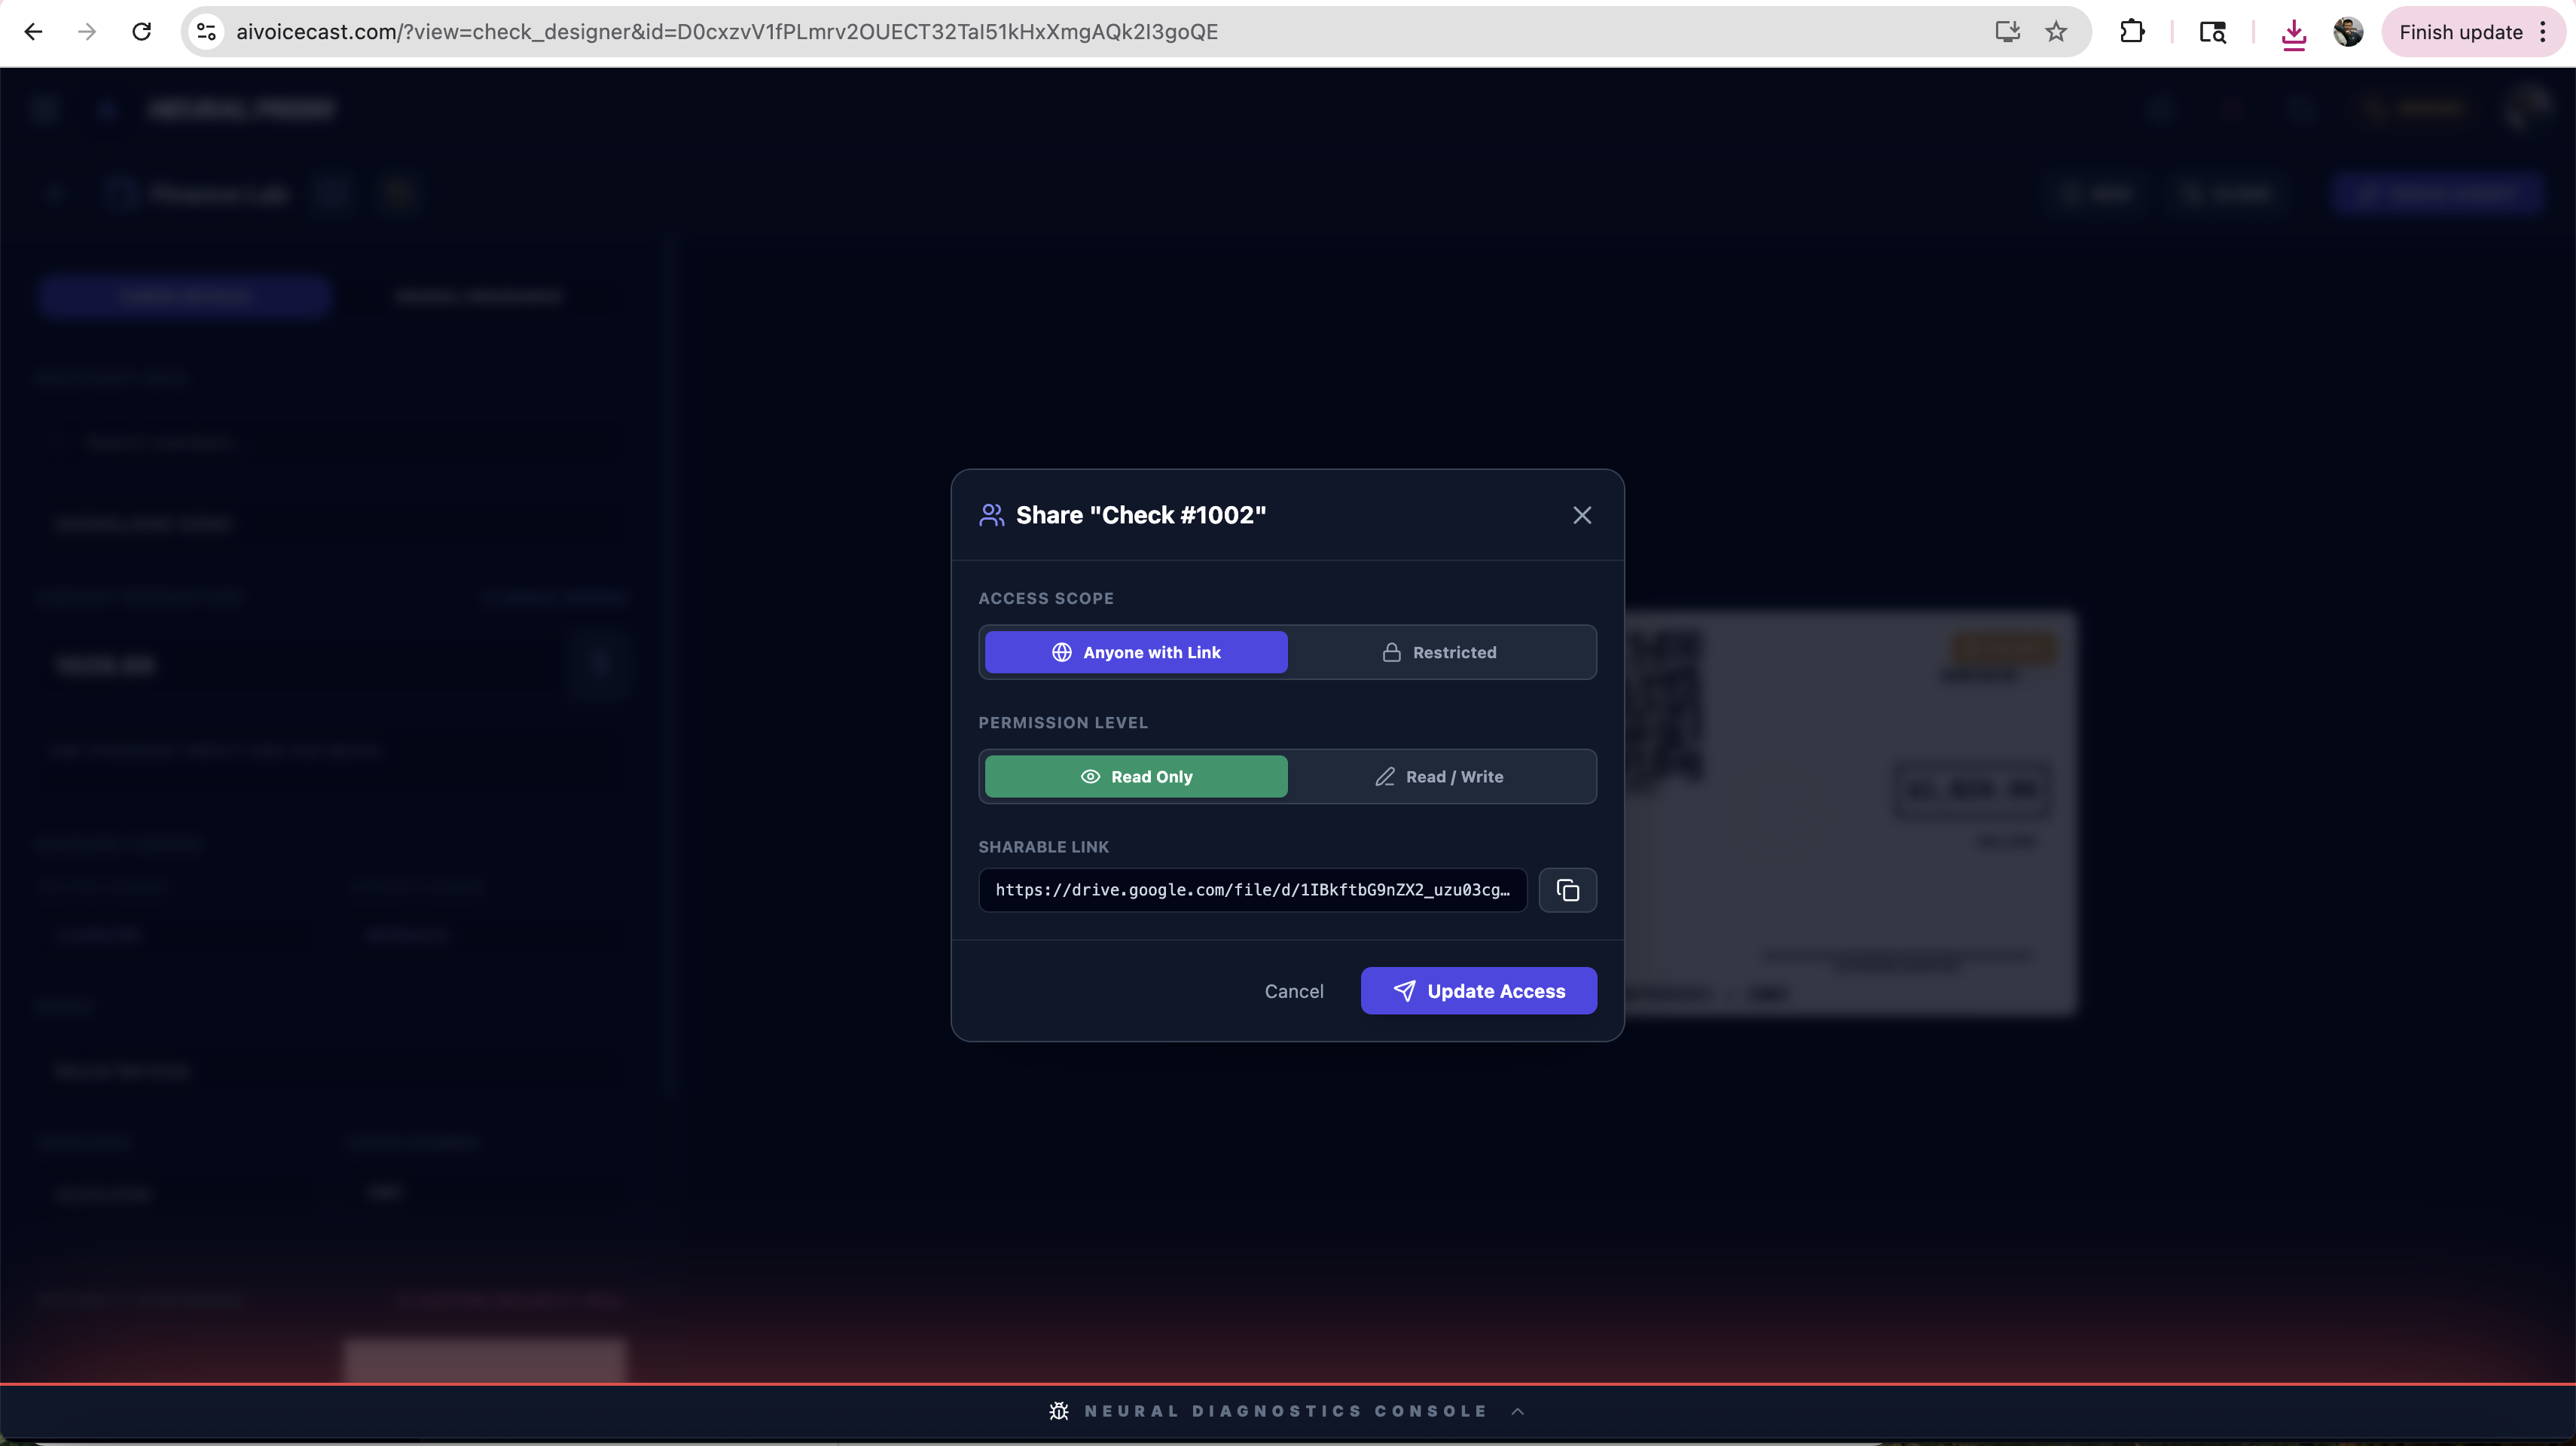Image resolution: width=2576 pixels, height=1446 pixels.
Task: Open the site information icon in address bar
Action: click(207, 32)
